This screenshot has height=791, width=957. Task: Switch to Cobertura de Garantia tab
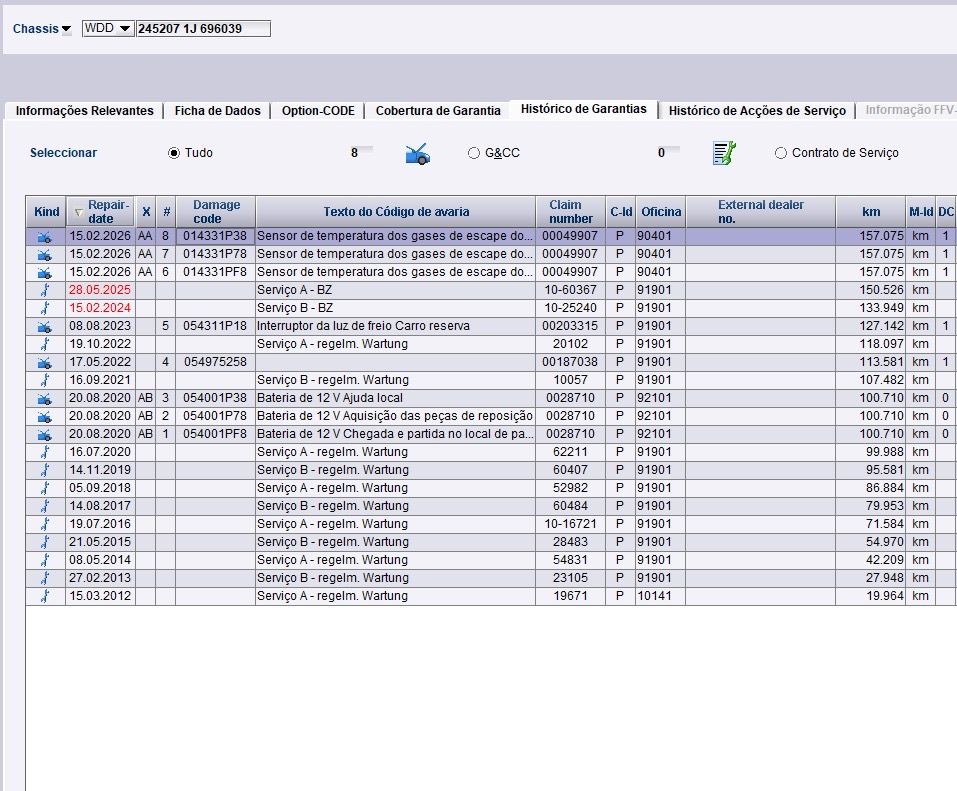click(438, 110)
